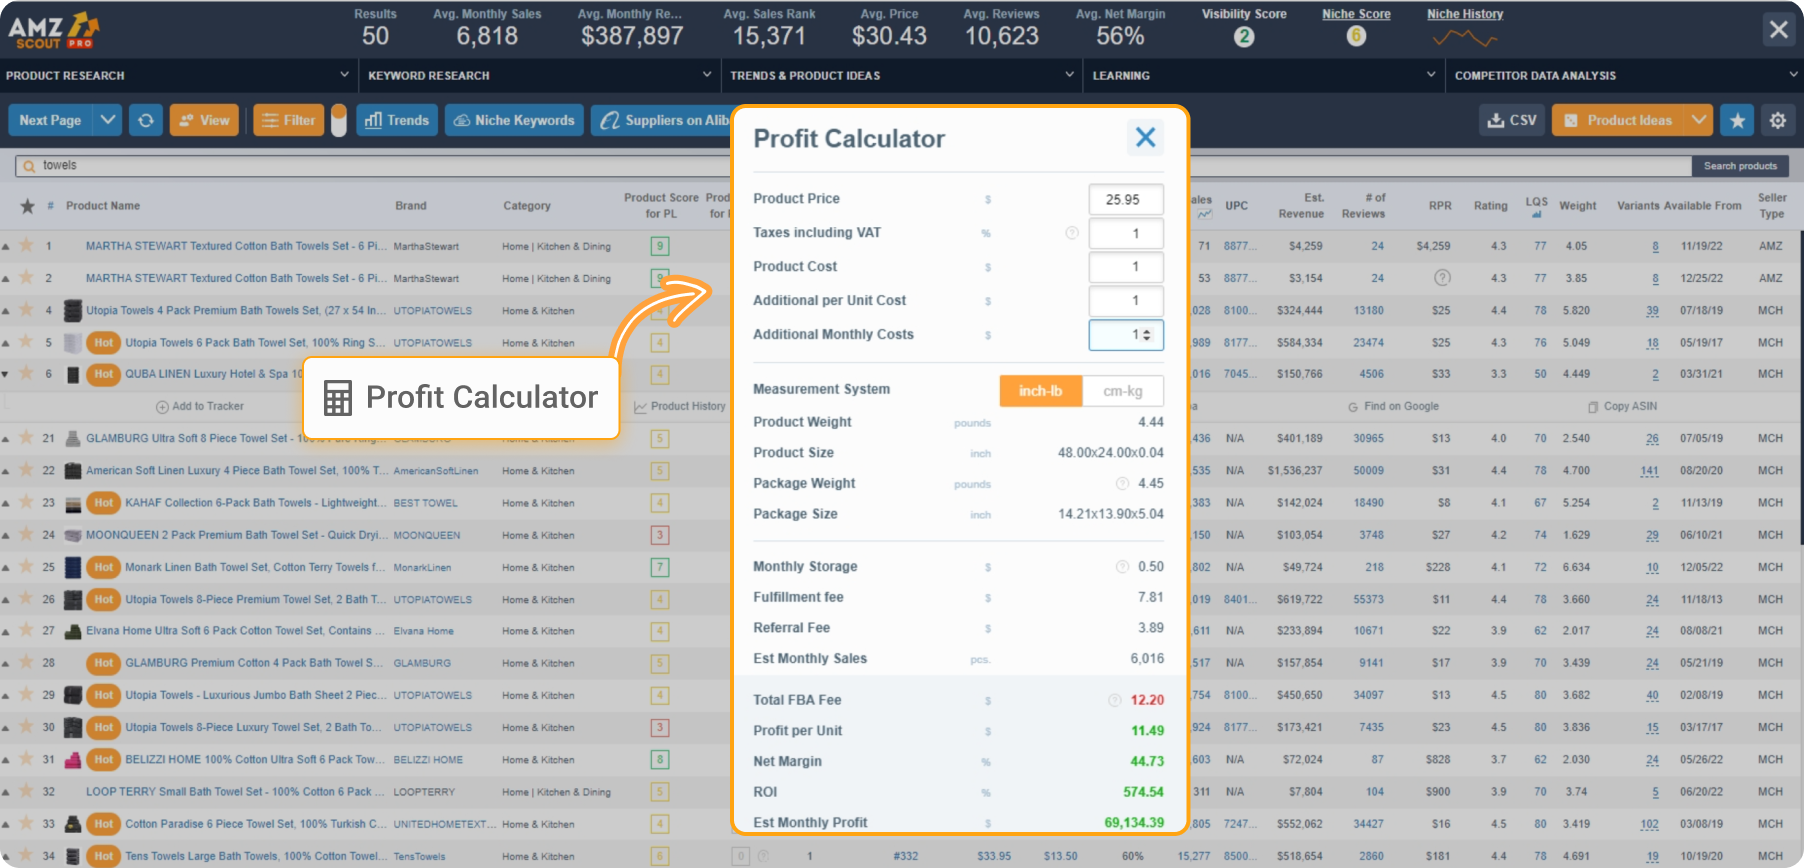Expand row 33 Cotton Paradise details
Viewport: 1804px width, 868px height.
(6, 824)
